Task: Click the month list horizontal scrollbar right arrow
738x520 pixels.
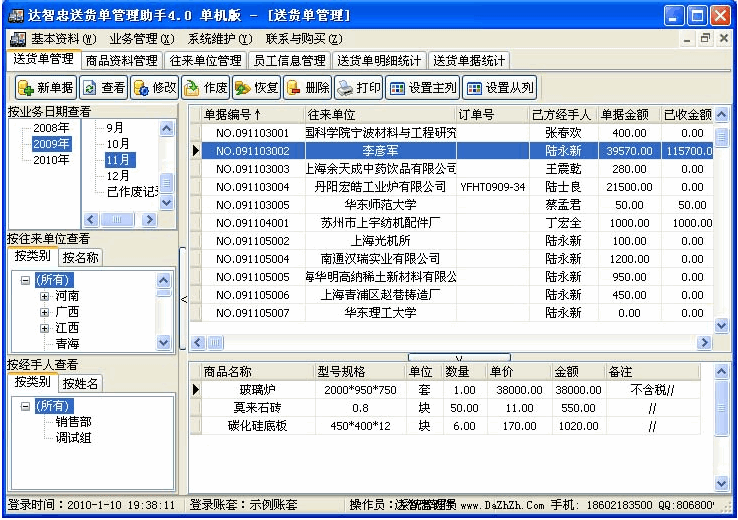Action: click(149, 219)
